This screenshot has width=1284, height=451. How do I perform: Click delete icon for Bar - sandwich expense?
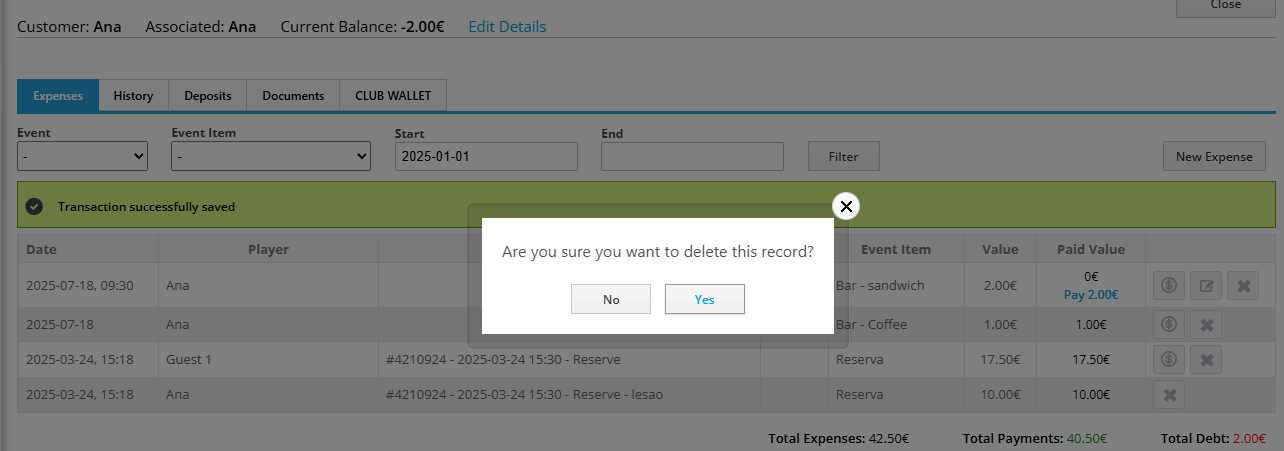tap(1244, 286)
